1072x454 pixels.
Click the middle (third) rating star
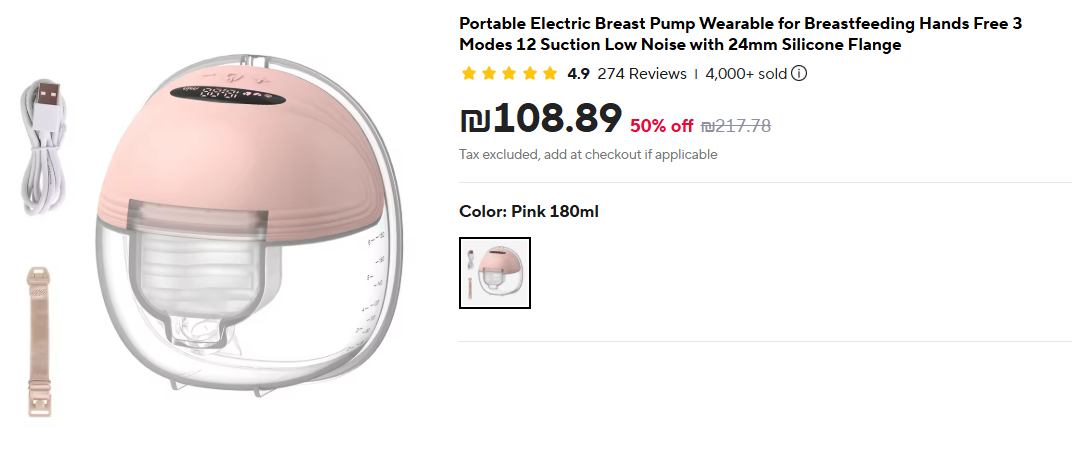tap(509, 73)
